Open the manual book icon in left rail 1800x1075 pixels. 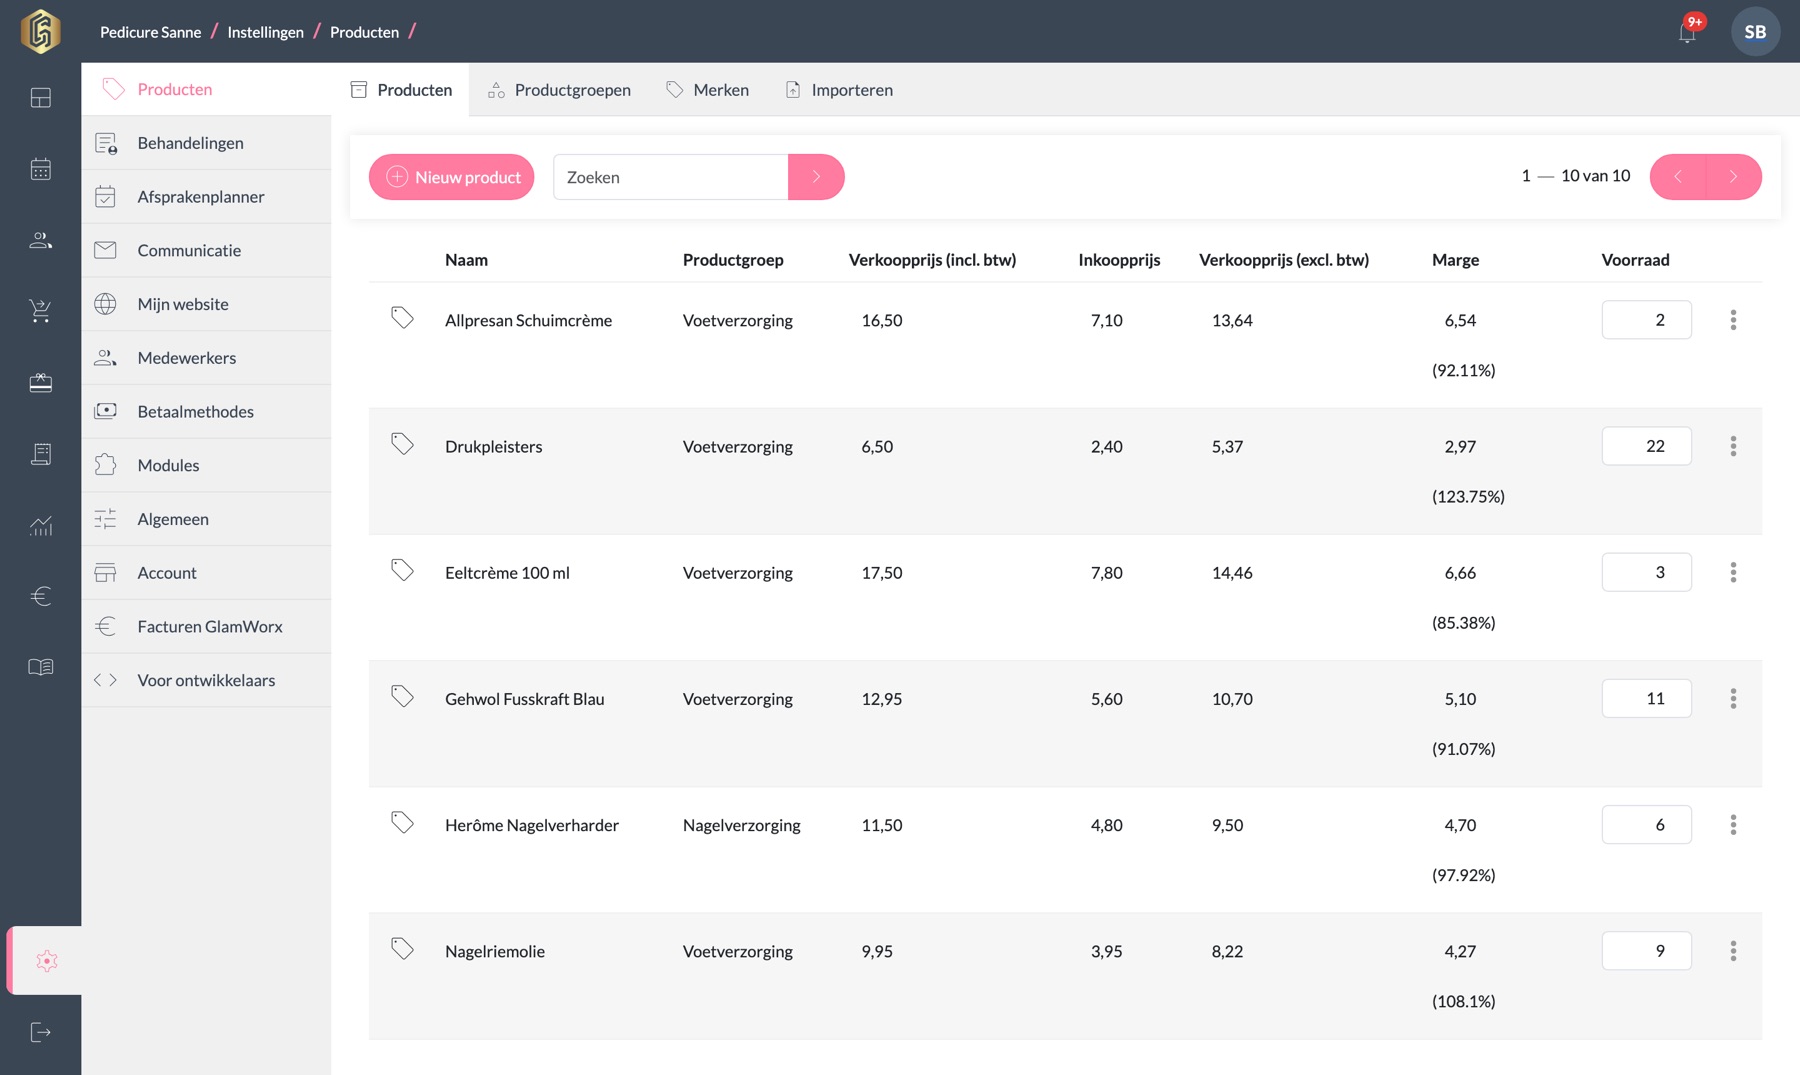41,667
